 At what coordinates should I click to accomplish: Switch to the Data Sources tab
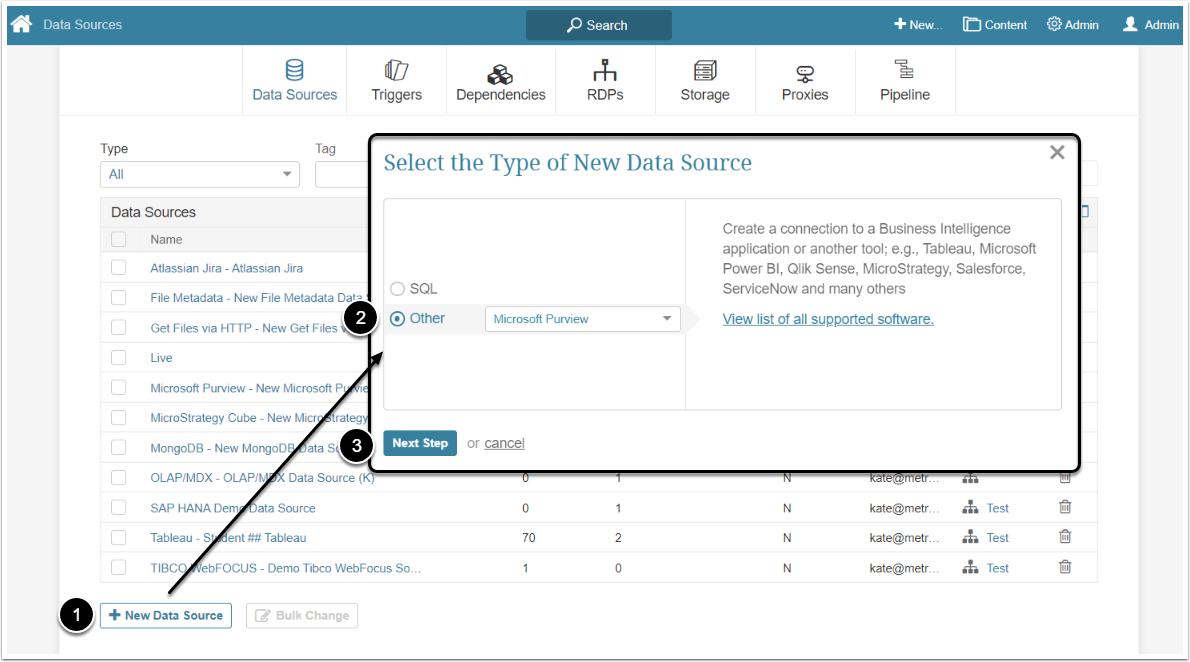294,81
